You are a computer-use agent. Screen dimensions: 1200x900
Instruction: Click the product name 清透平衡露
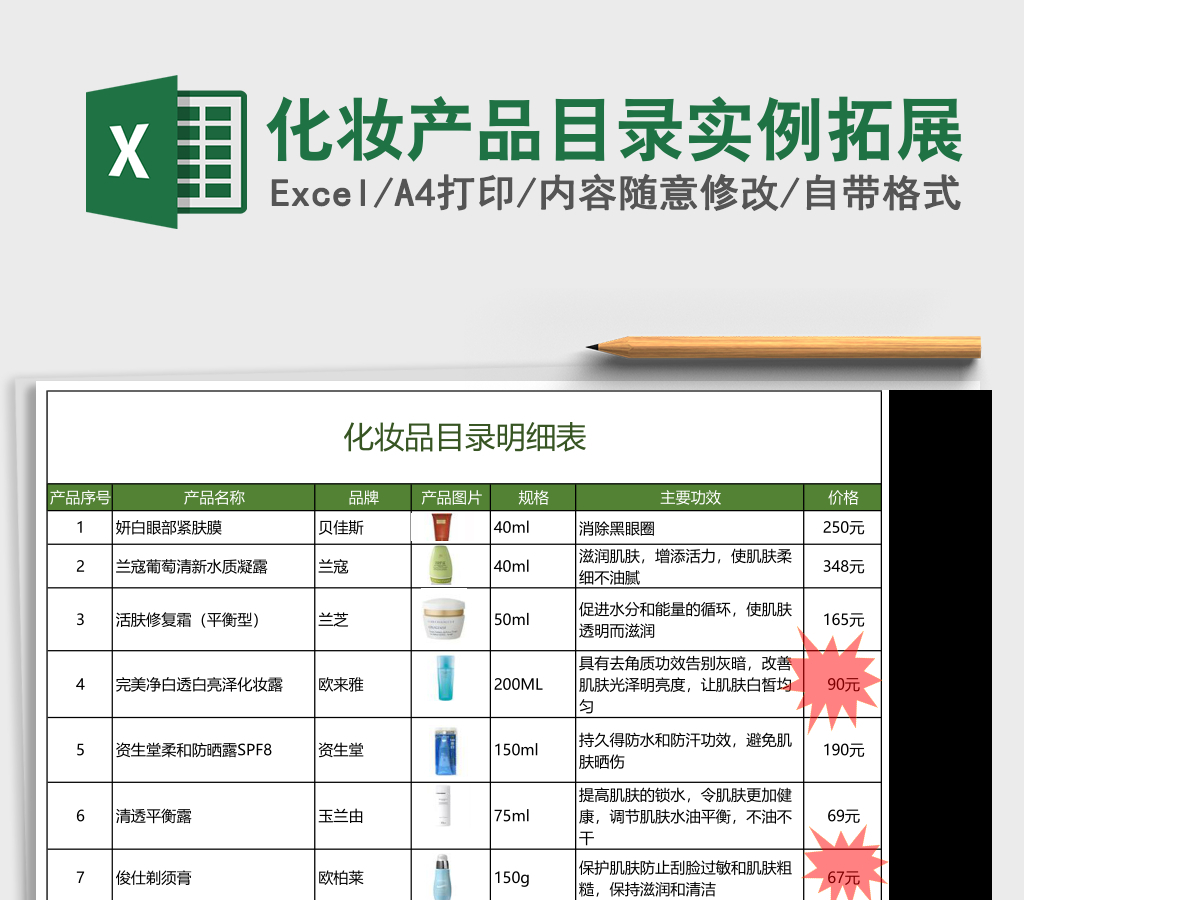click(x=153, y=815)
